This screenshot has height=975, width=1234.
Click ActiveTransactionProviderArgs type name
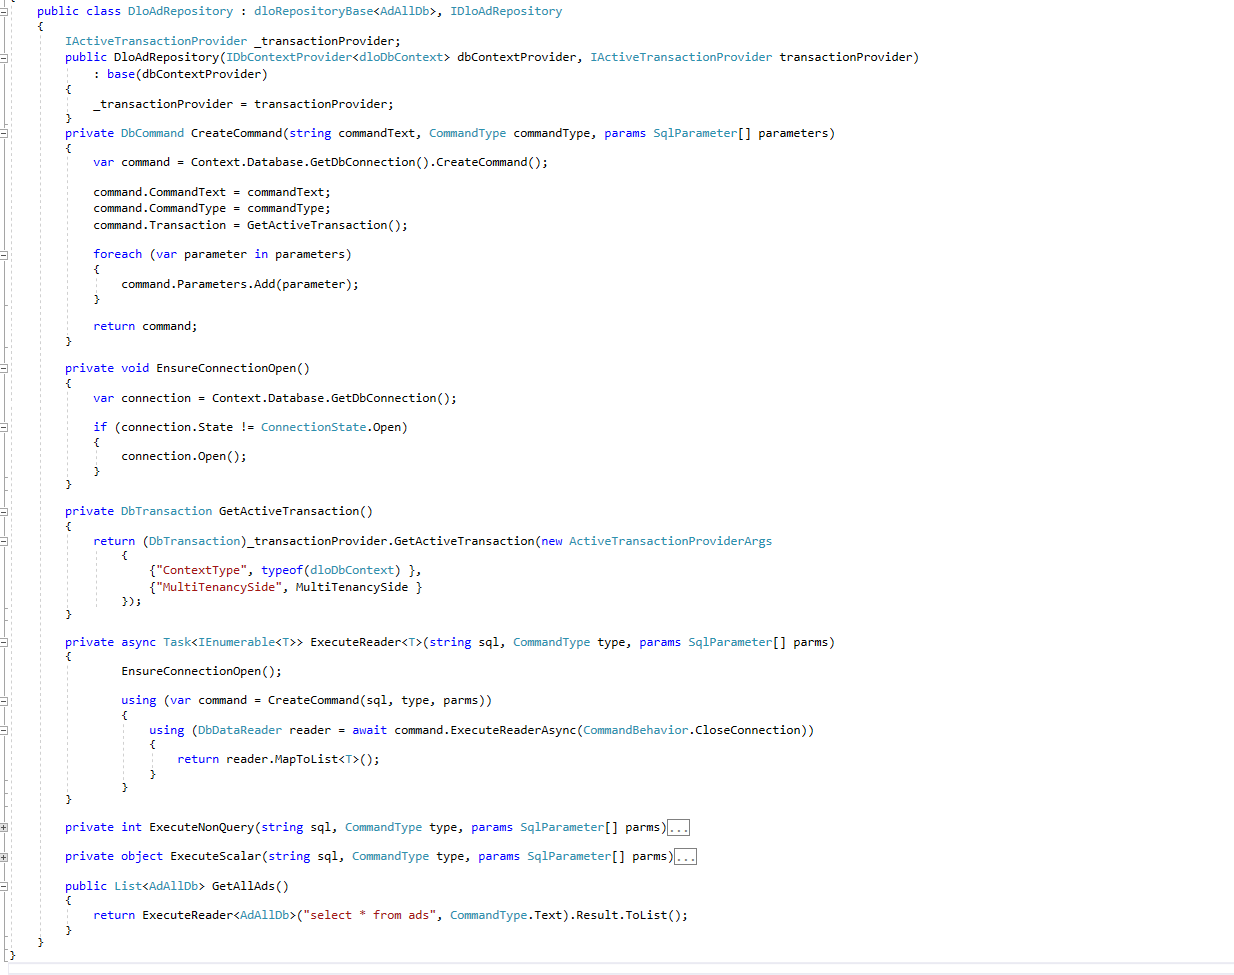tap(670, 541)
